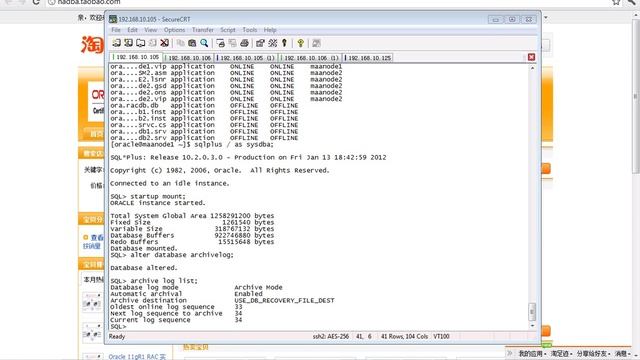Click the Disconnect icon with red X
Image resolution: width=640 pixels, height=360 pixels.
pyautogui.click(x=164, y=43)
